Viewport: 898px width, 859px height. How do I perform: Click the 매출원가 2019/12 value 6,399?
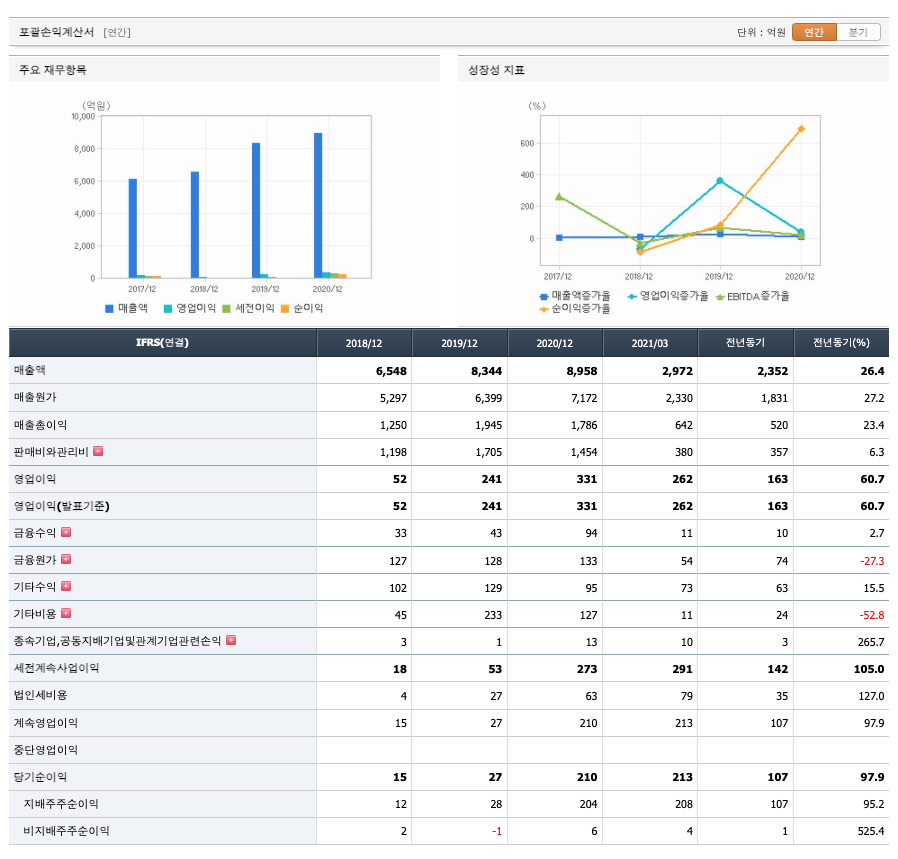(x=488, y=398)
